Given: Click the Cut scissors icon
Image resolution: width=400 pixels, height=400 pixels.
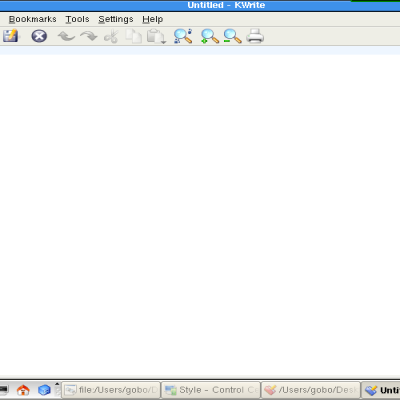Looking at the screenshot, I should (x=111, y=36).
